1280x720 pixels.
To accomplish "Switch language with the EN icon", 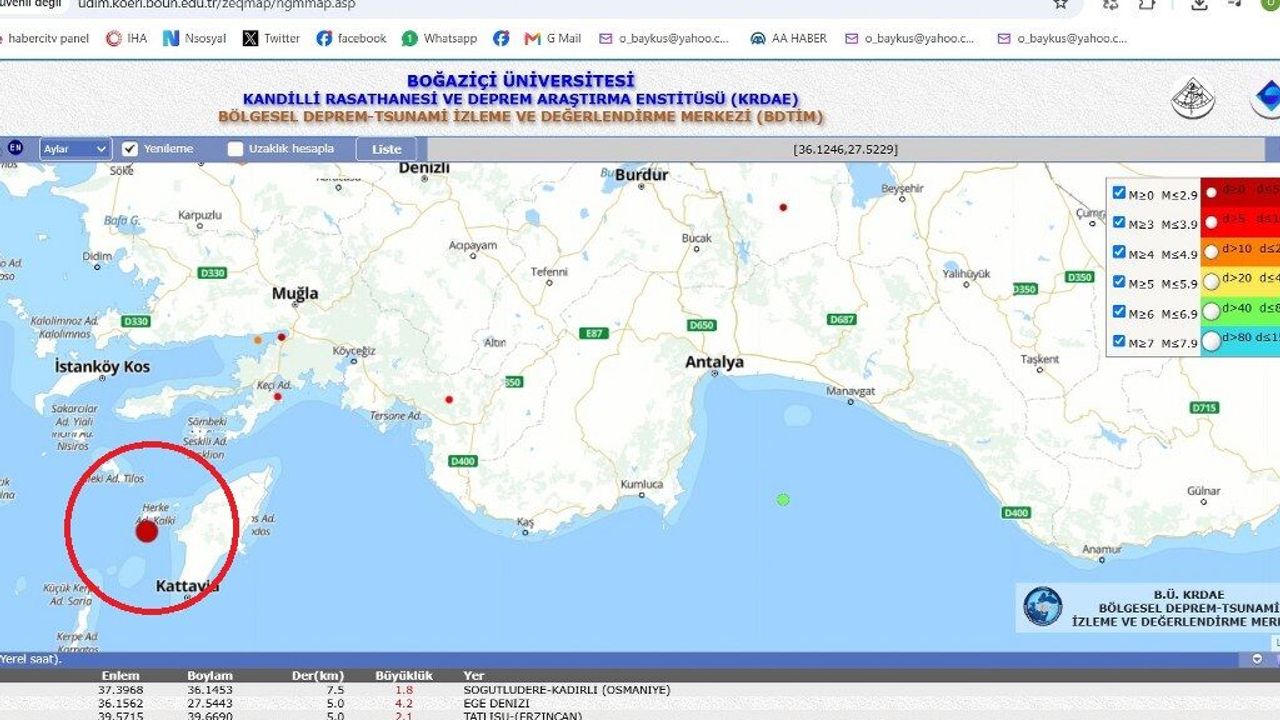I will (x=15, y=148).
